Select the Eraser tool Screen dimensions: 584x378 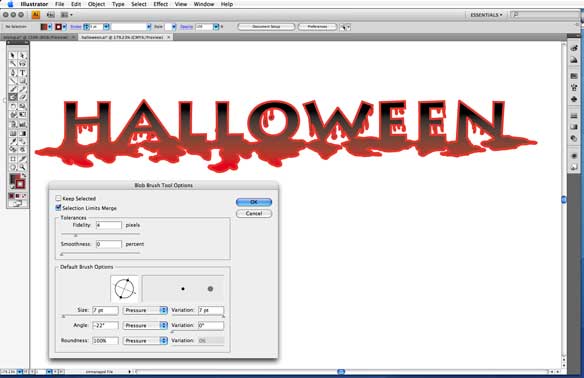[22, 97]
